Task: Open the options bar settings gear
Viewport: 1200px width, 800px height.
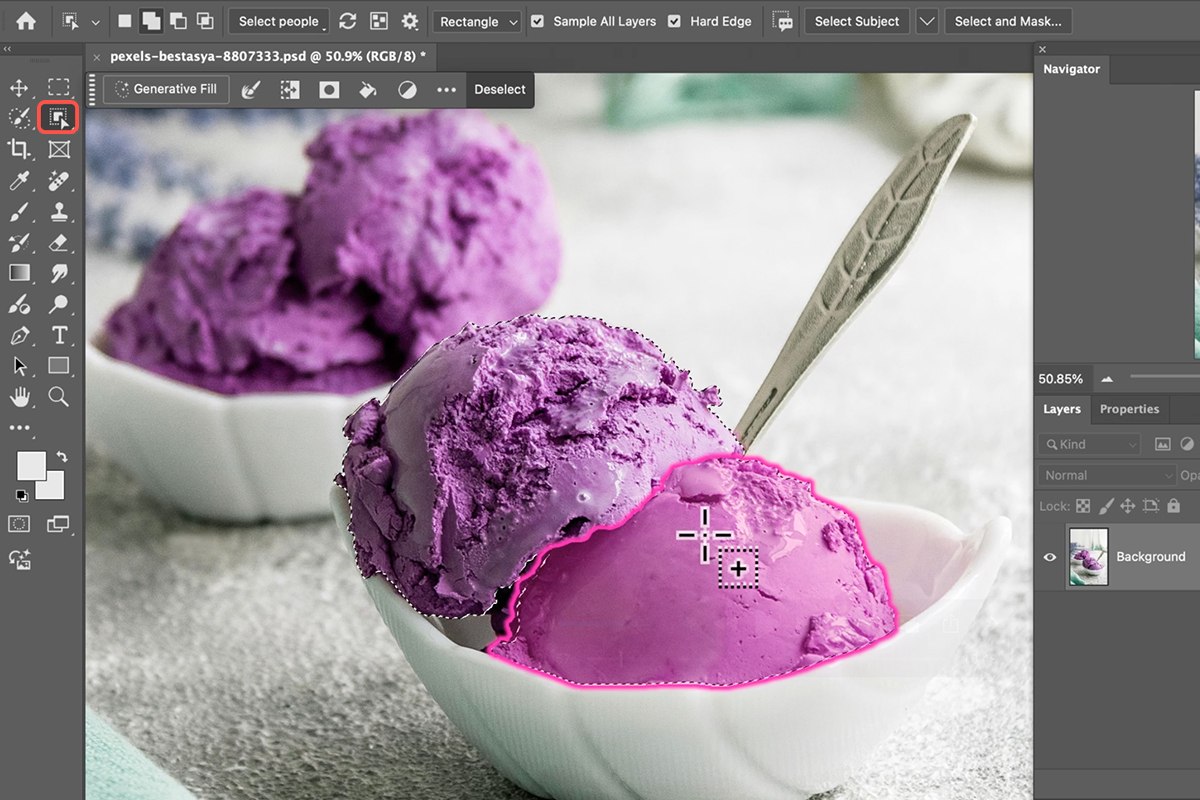Action: (410, 21)
